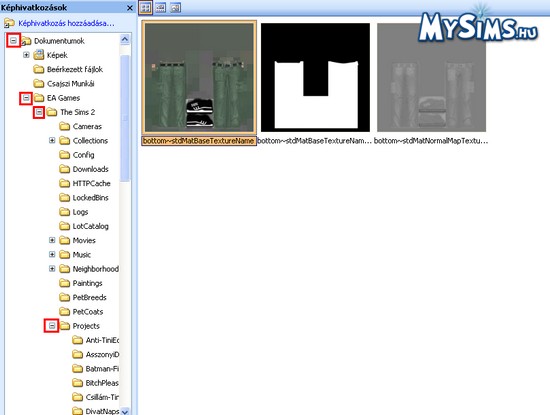The image size is (550, 415).
Task: Collapse the Dokumentumok tree node
Action: point(13,41)
